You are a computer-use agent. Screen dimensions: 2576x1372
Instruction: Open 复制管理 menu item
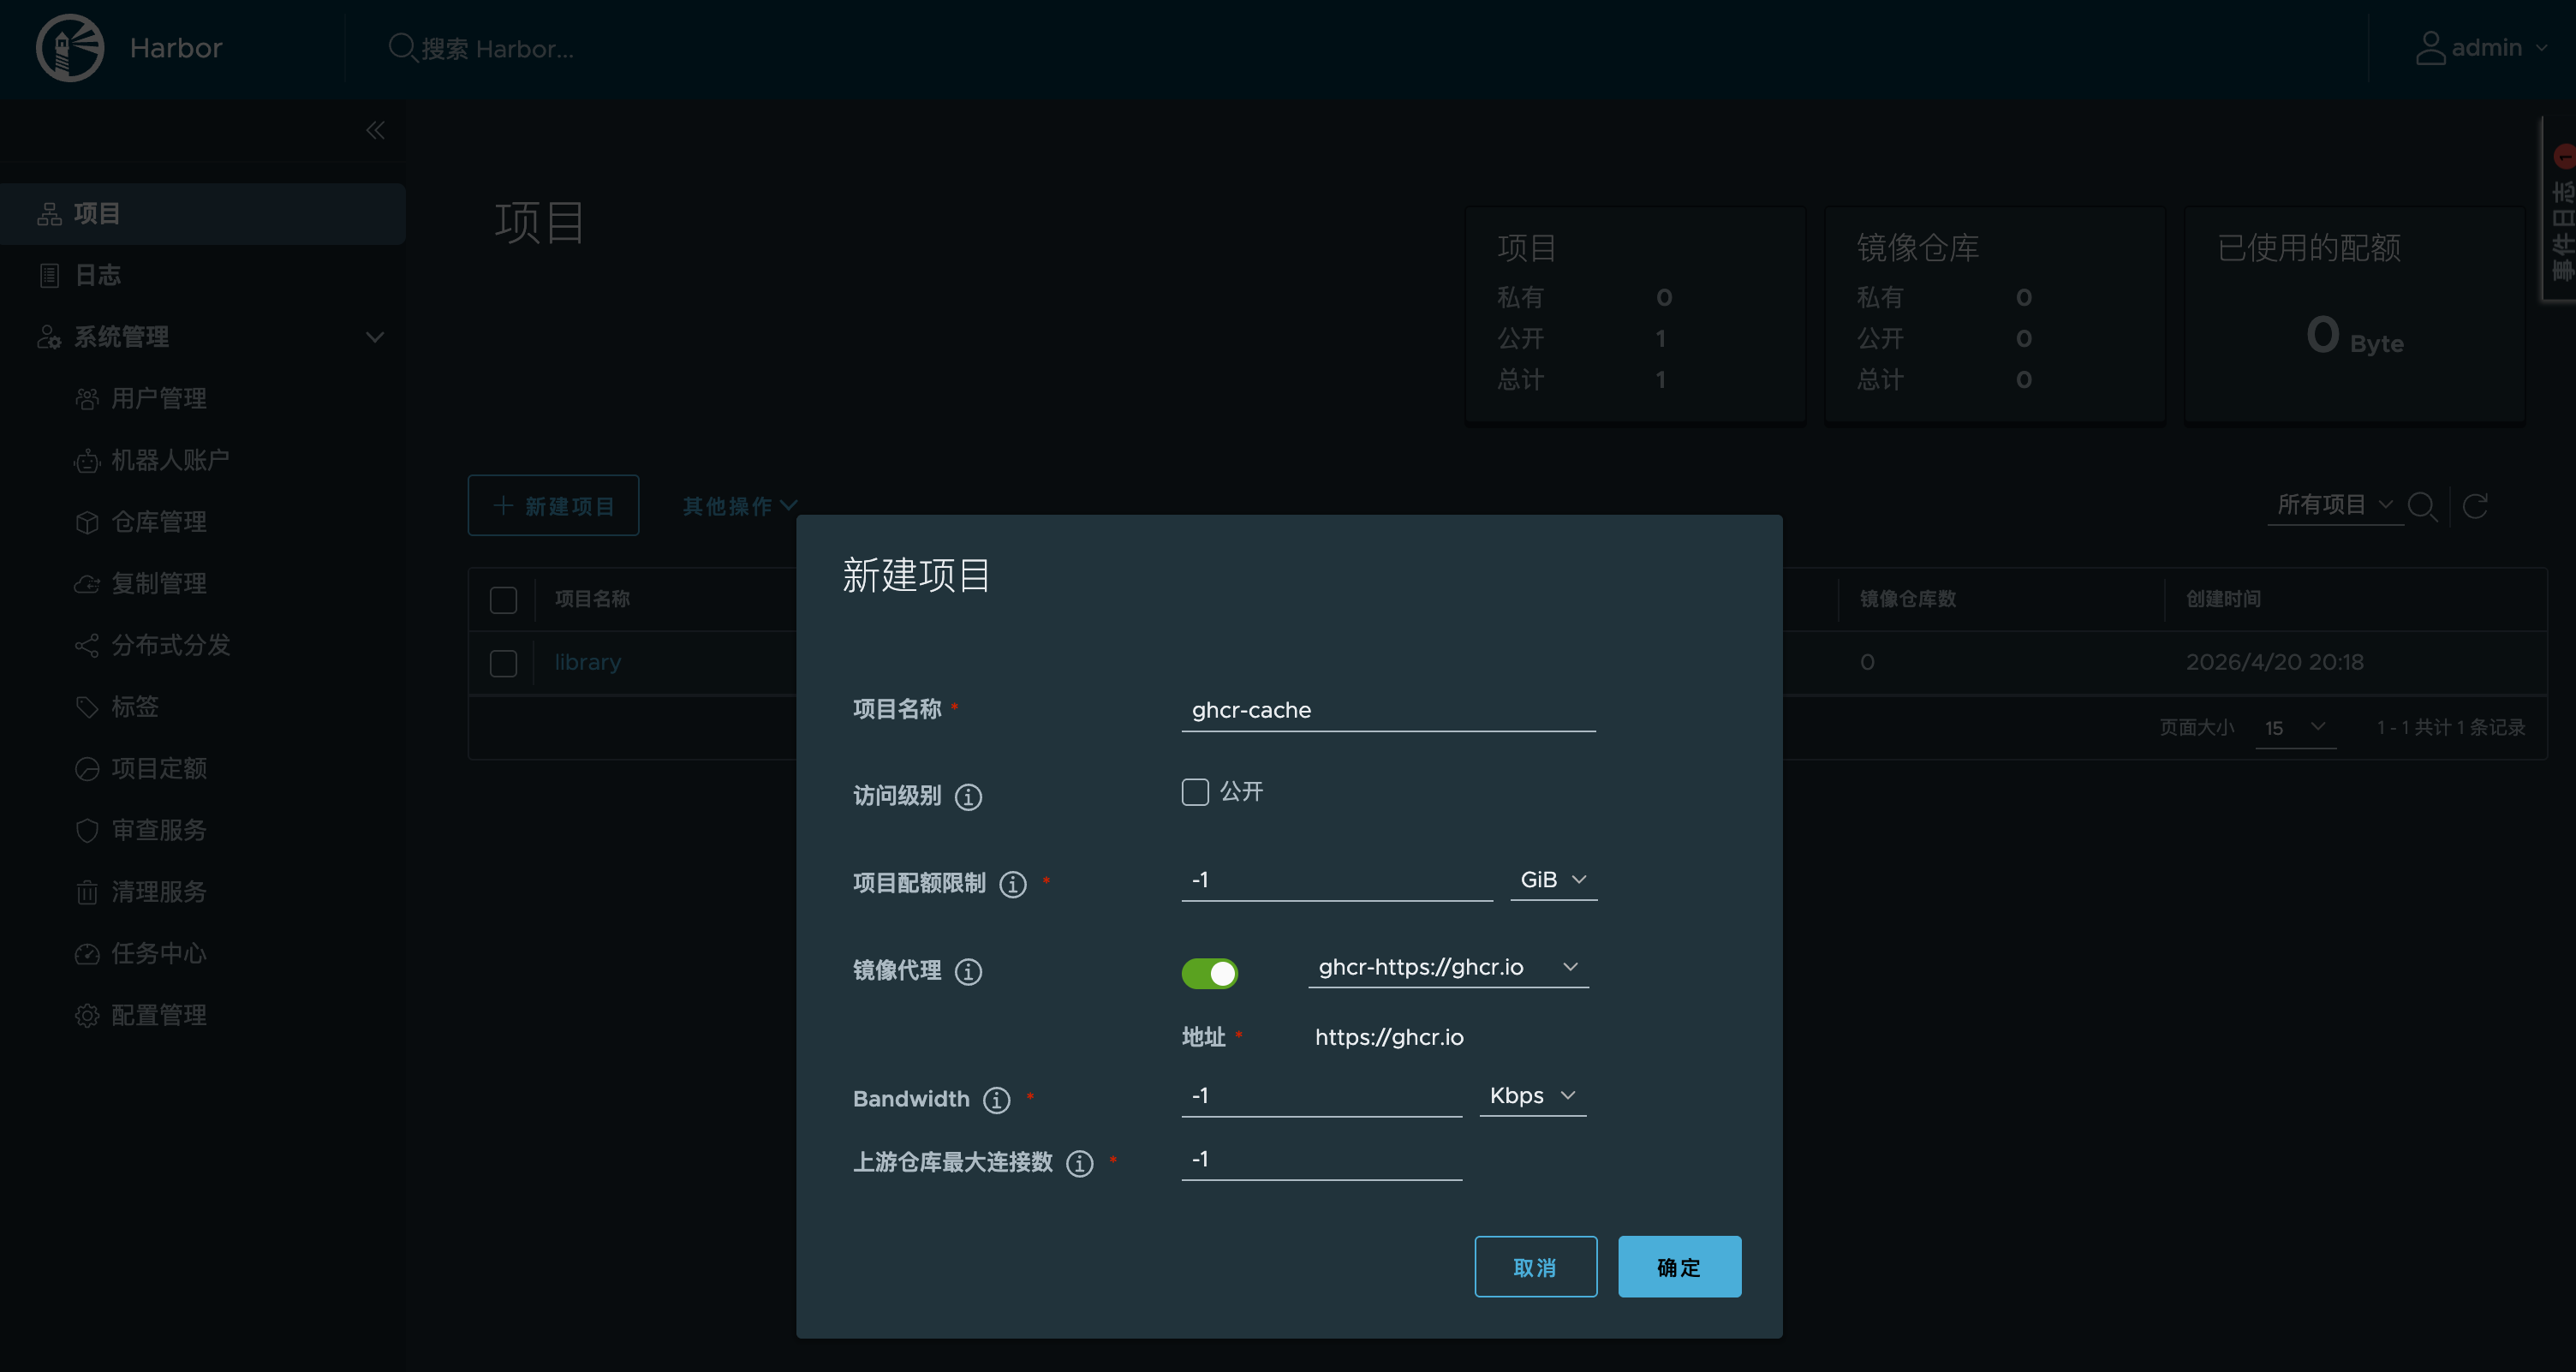[x=159, y=584]
